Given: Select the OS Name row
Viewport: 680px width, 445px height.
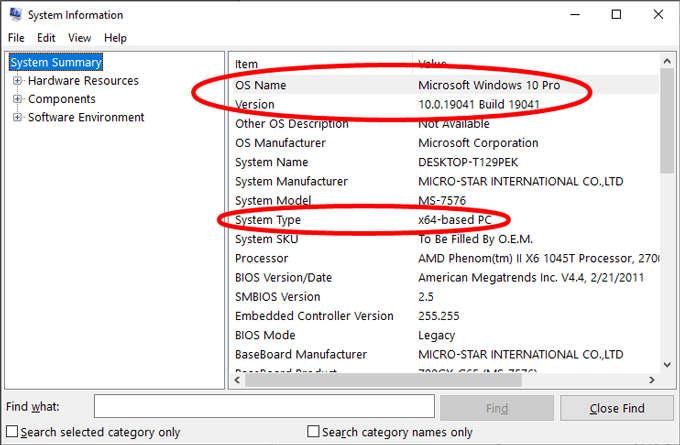Looking at the screenshot, I should point(446,85).
